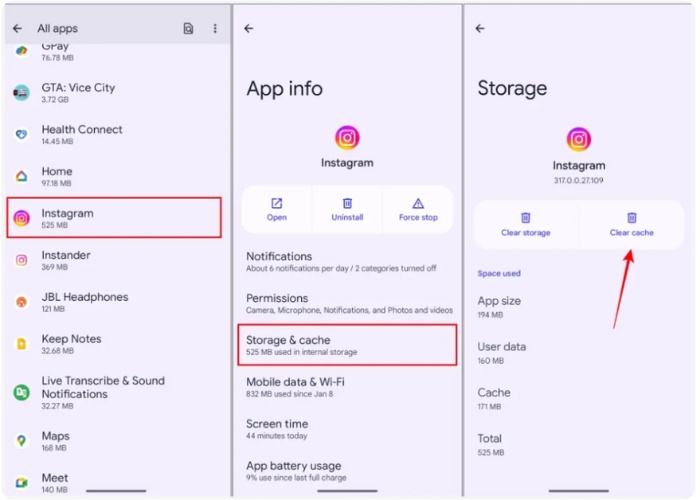Image resolution: width=700 pixels, height=500 pixels.
Task: Tap the Keep Notes app icon
Action: (21, 344)
